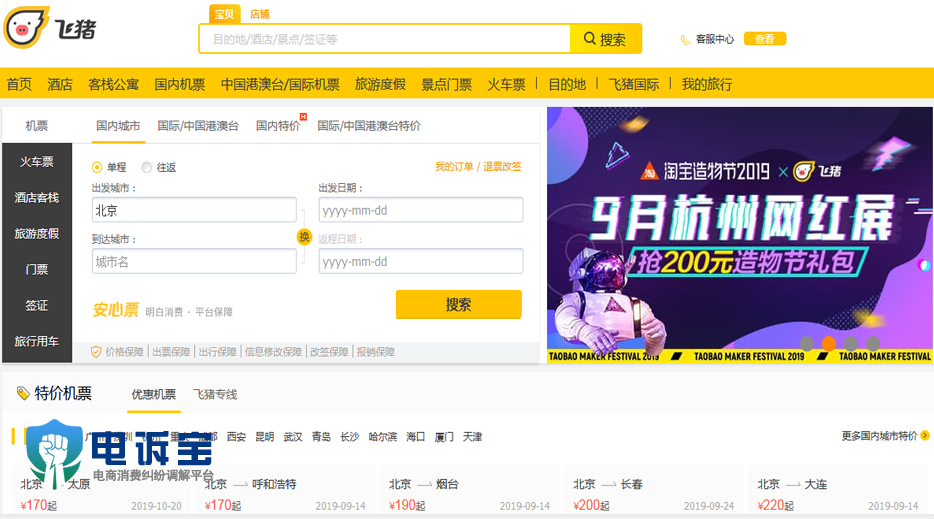The height and width of the screenshot is (519, 934).
Task: Select 签证 in the left sidebar
Action: 37,305
